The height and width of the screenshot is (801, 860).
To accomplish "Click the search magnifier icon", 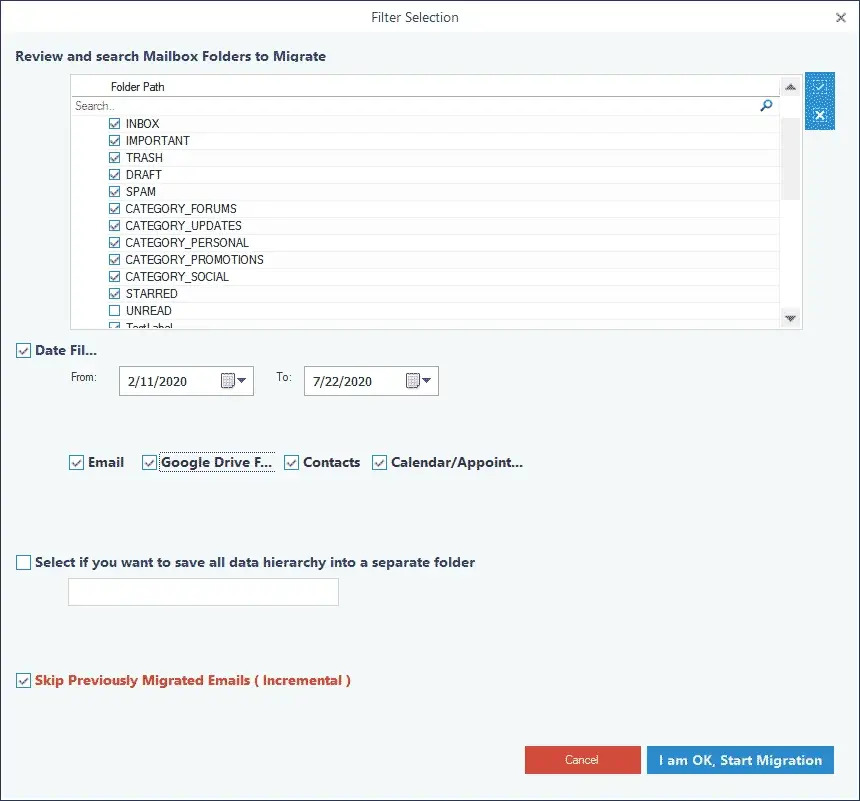I will [766, 105].
